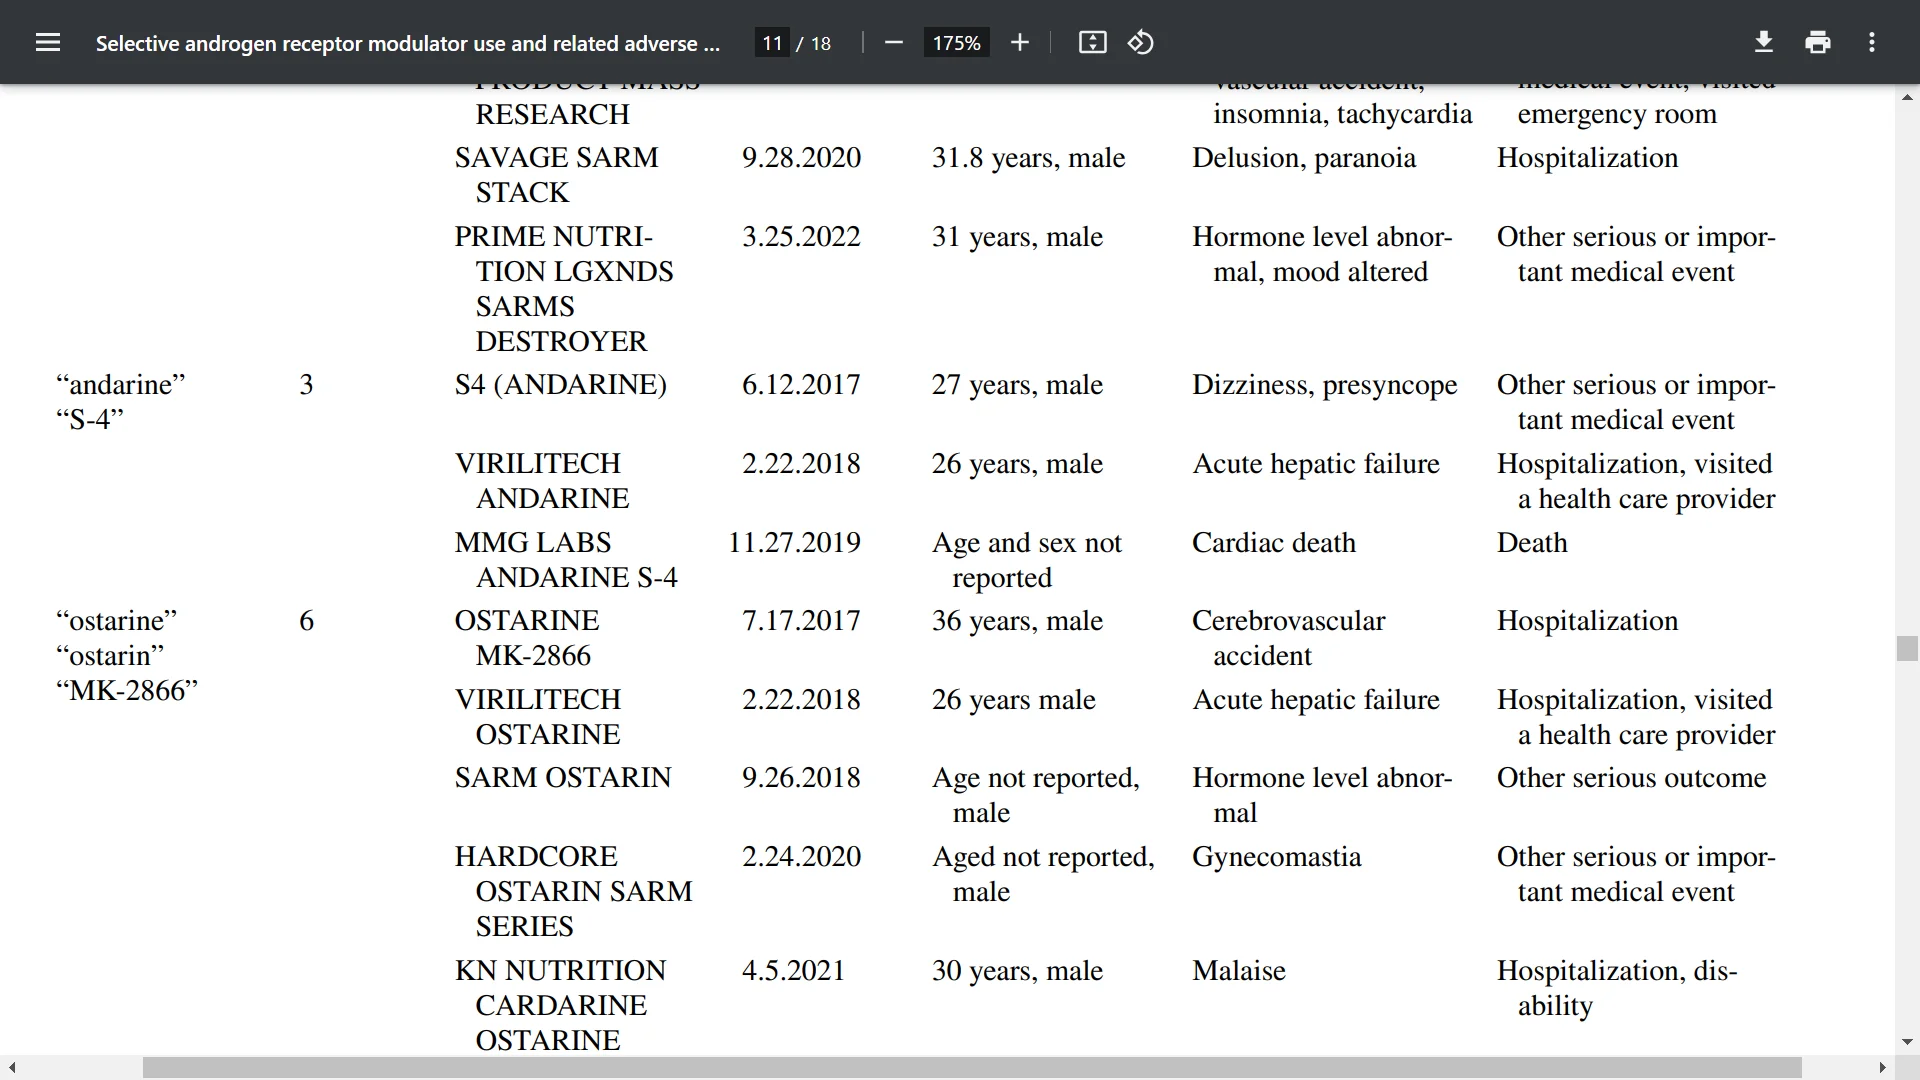1920x1080 pixels.
Task: Click the search term "MK-2866" in quotes
Action: 127,691
